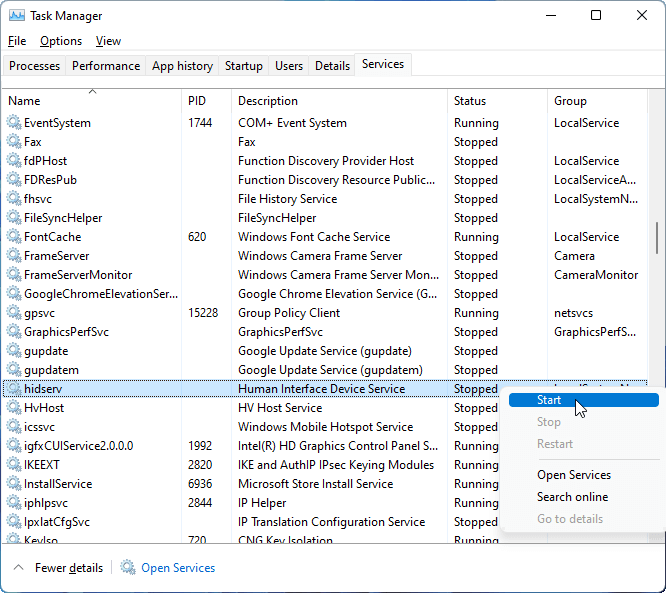This screenshot has width=666, height=593.
Task: Switch to the Startup tab
Action: [244, 66]
